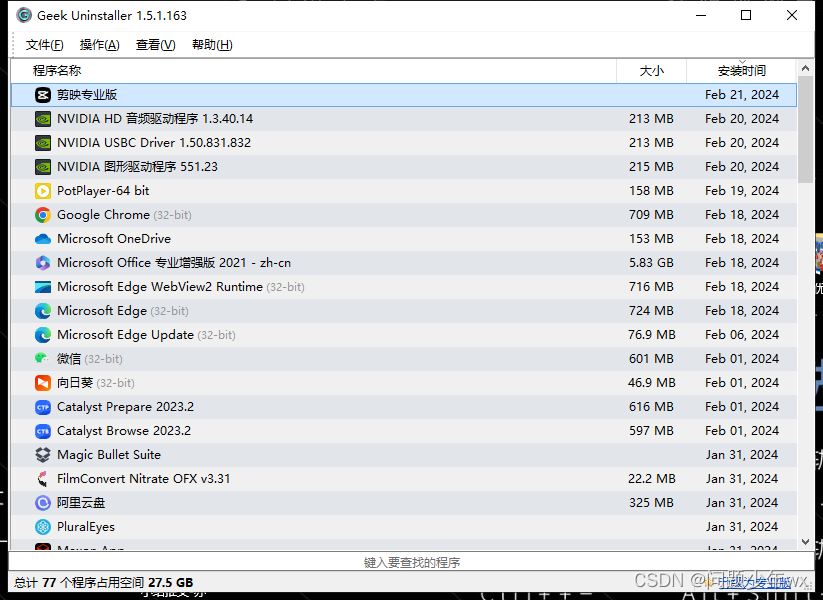This screenshot has height=600, width=823.
Task: Click the icon in the Microsoft Edge (32-bit) row
Action: (43, 311)
